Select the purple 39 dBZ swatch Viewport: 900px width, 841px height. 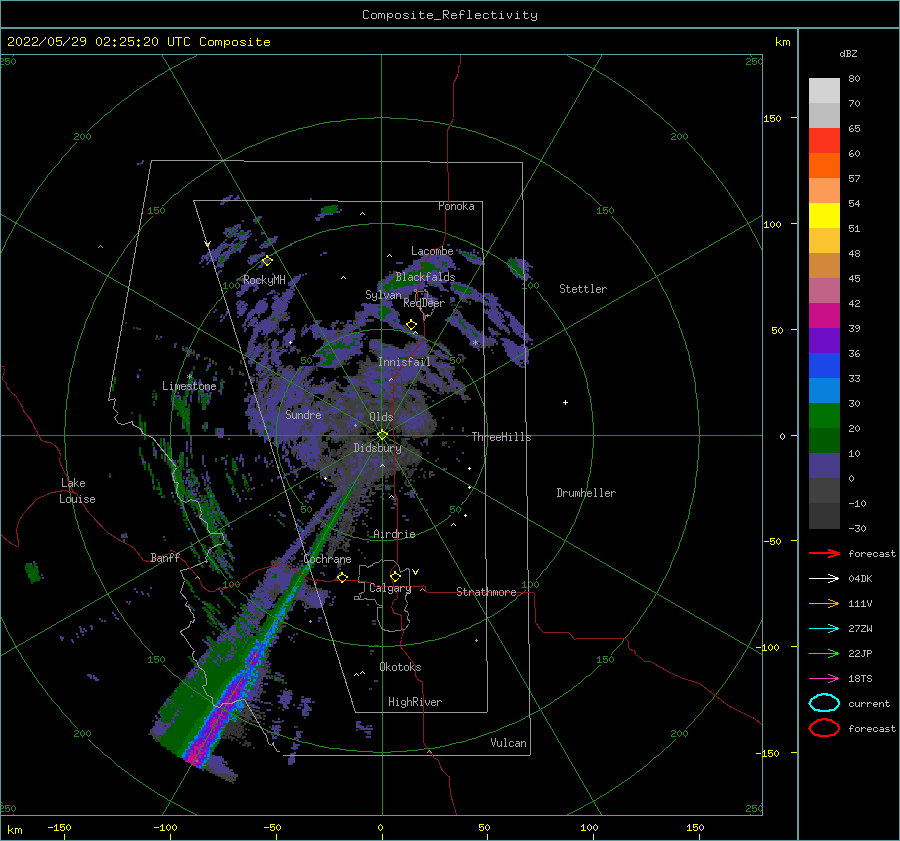pyautogui.click(x=824, y=341)
